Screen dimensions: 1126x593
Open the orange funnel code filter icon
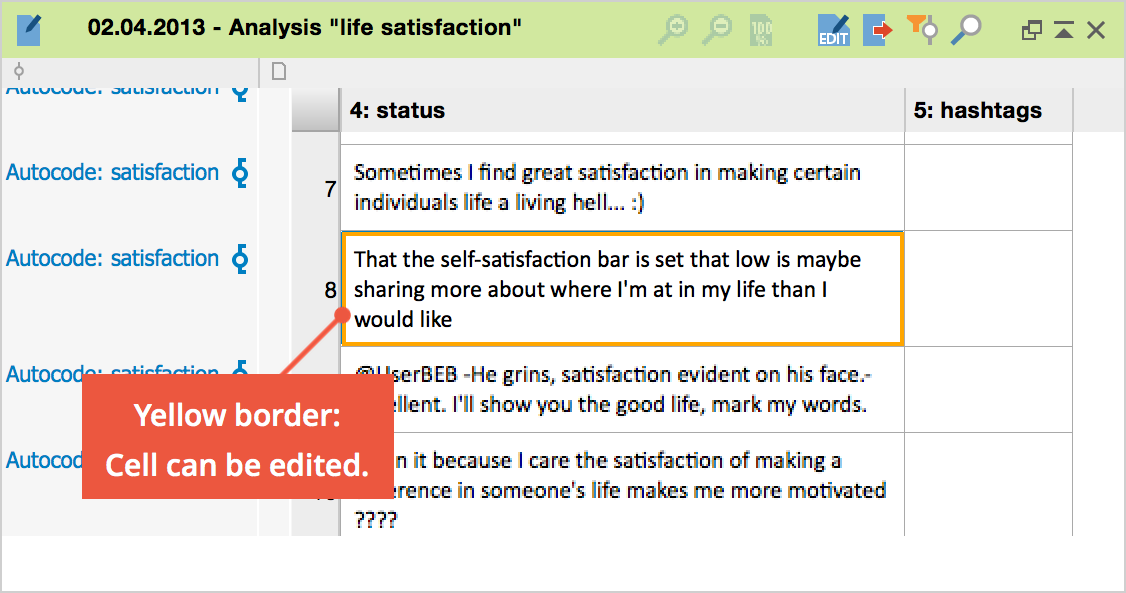click(923, 30)
